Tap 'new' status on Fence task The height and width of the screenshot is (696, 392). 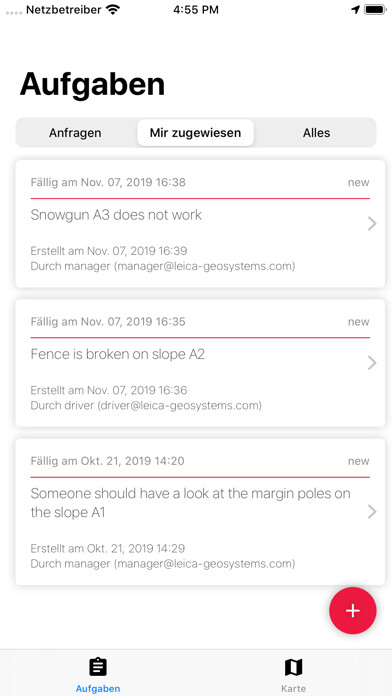point(359,322)
